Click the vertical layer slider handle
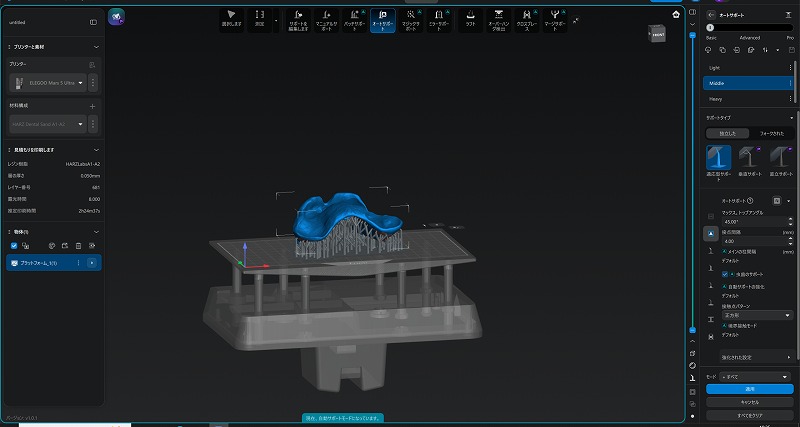 click(692, 329)
